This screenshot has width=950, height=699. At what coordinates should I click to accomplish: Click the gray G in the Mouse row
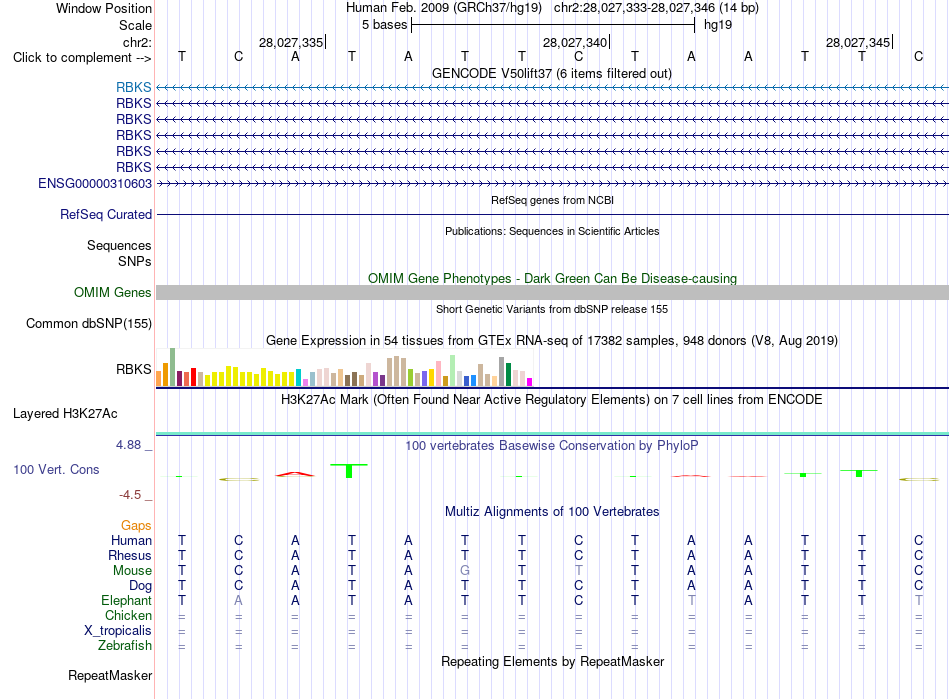[x=465, y=571]
